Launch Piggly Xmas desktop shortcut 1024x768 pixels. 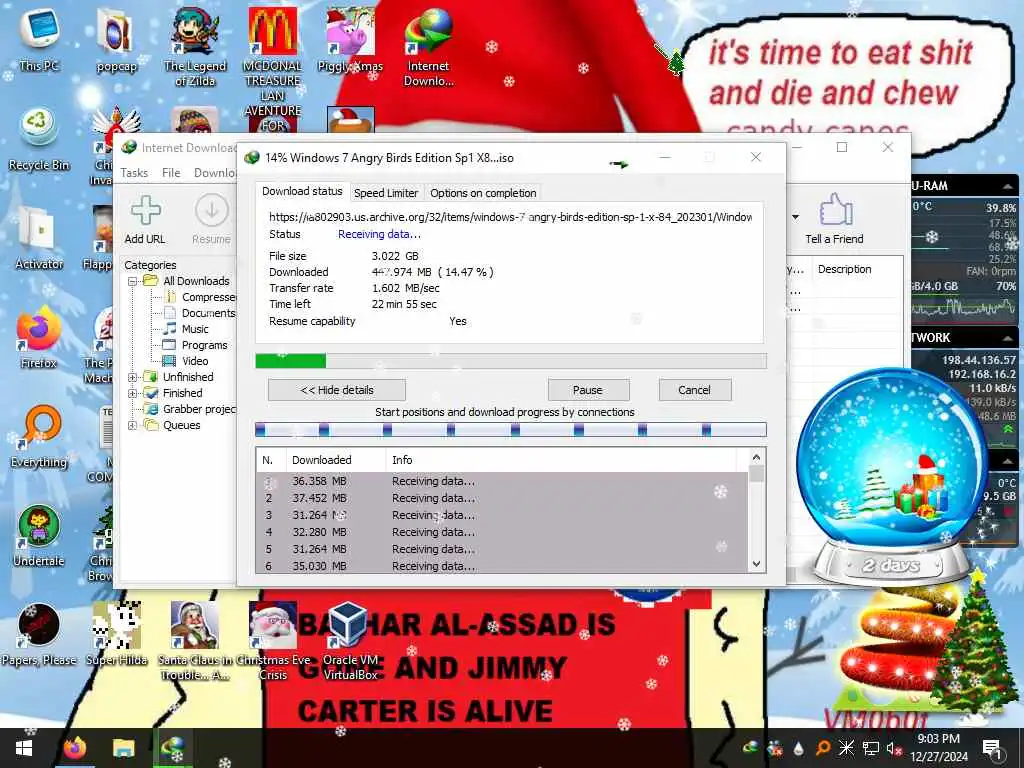pyautogui.click(x=351, y=39)
